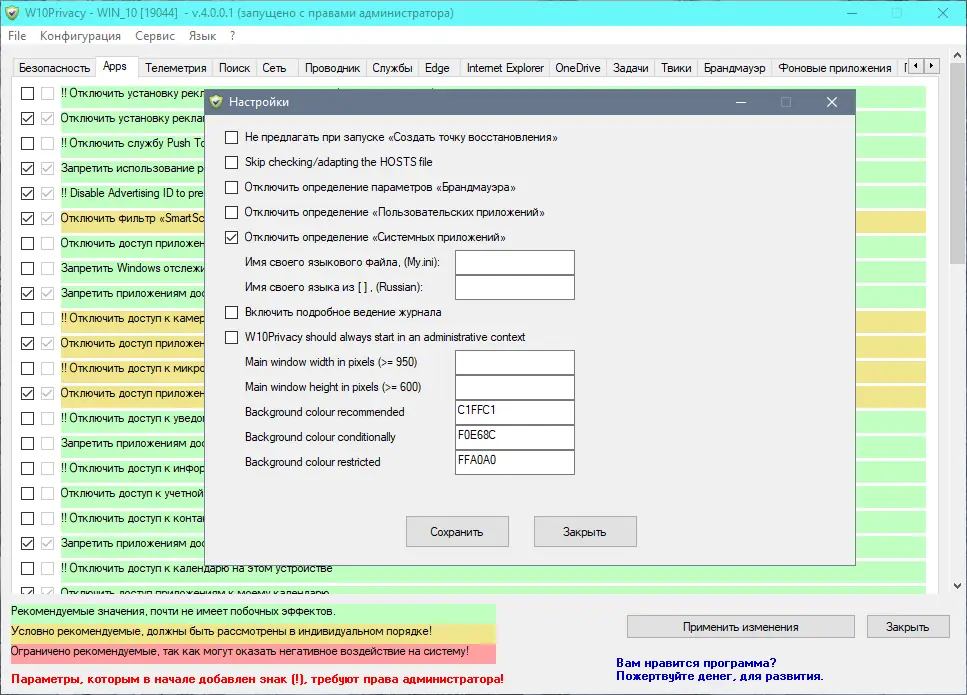The image size is (967, 695).
Task: Open the Язык menu
Action: pyautogui.click(x=202, y=36)
